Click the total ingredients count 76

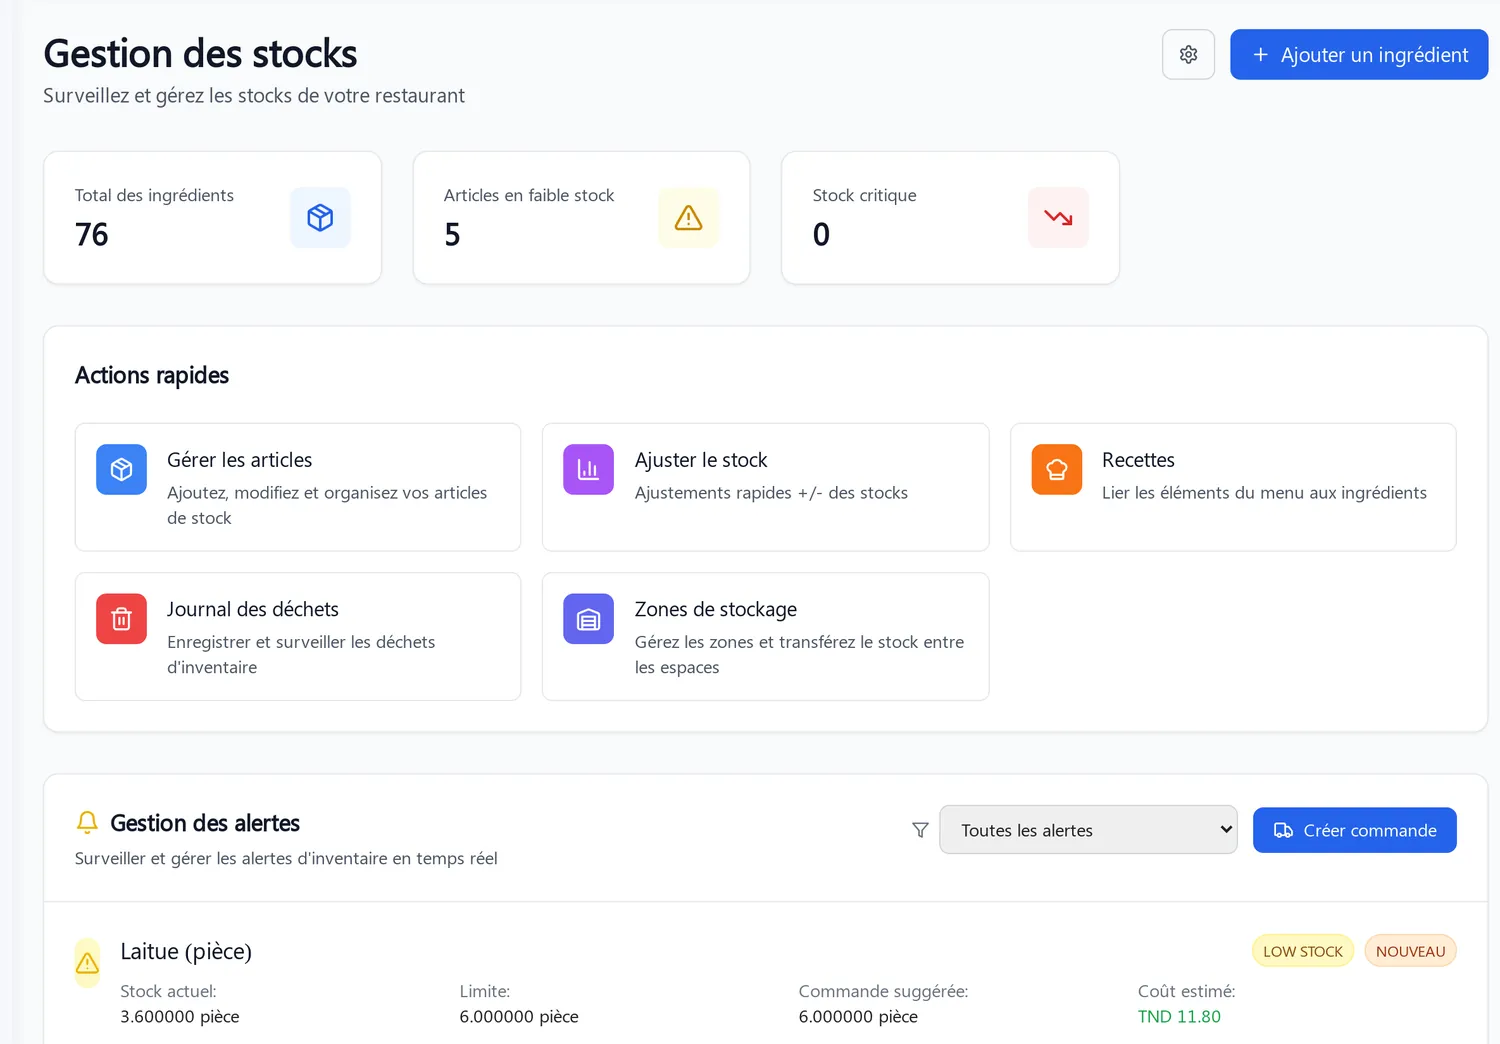(x=91, y=234)
